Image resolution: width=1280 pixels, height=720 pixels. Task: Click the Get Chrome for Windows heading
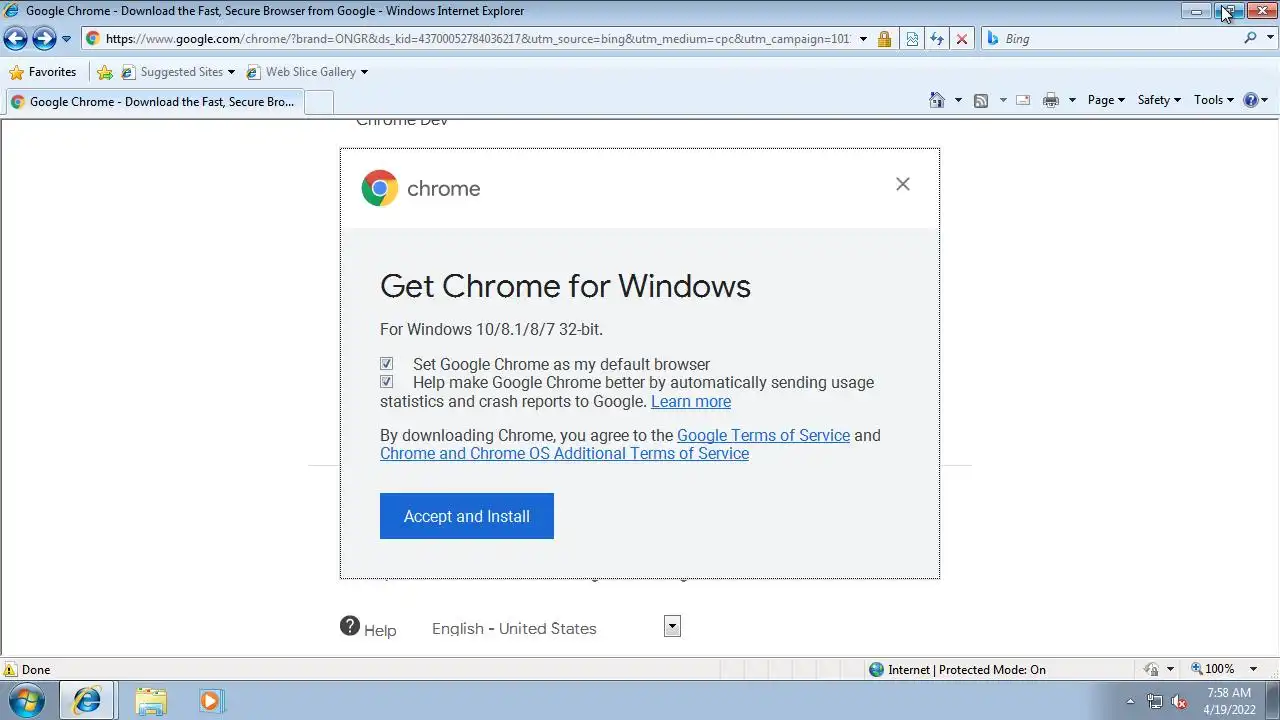point(565,286)
